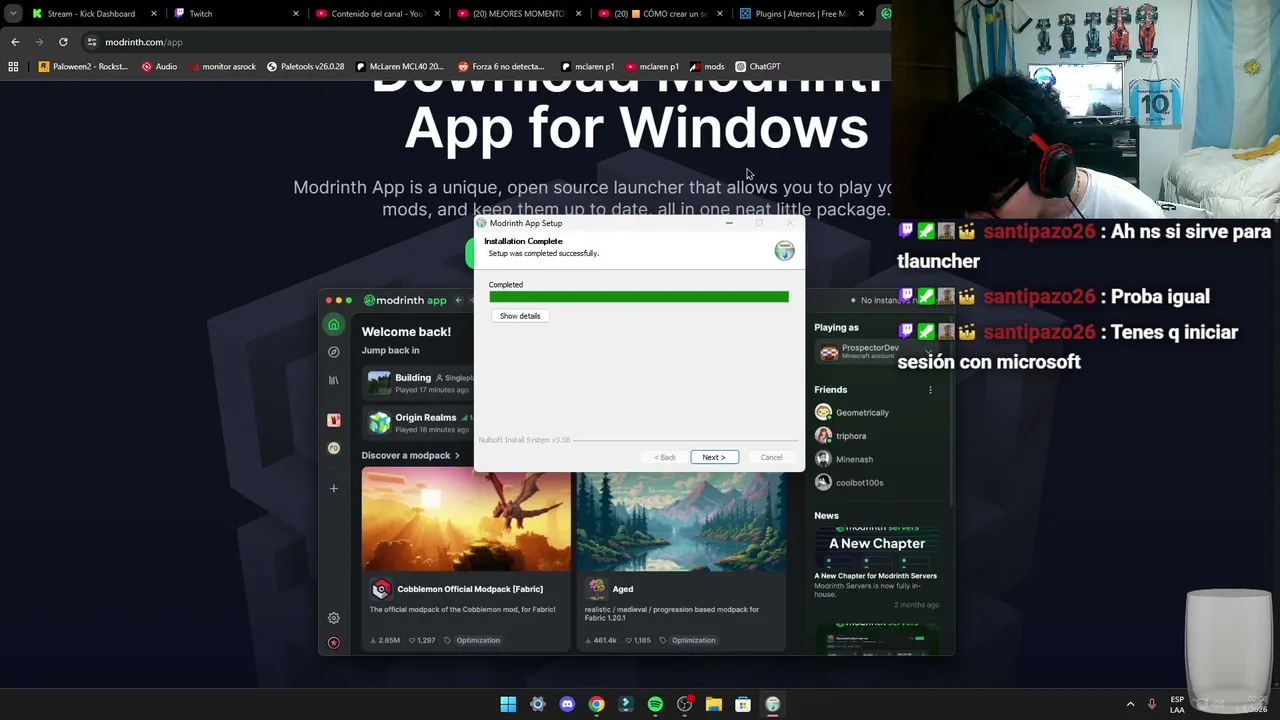1280x720 pixels.
Task: Switch to the Plugins | Aternos tab
Action: coord(802,14)
